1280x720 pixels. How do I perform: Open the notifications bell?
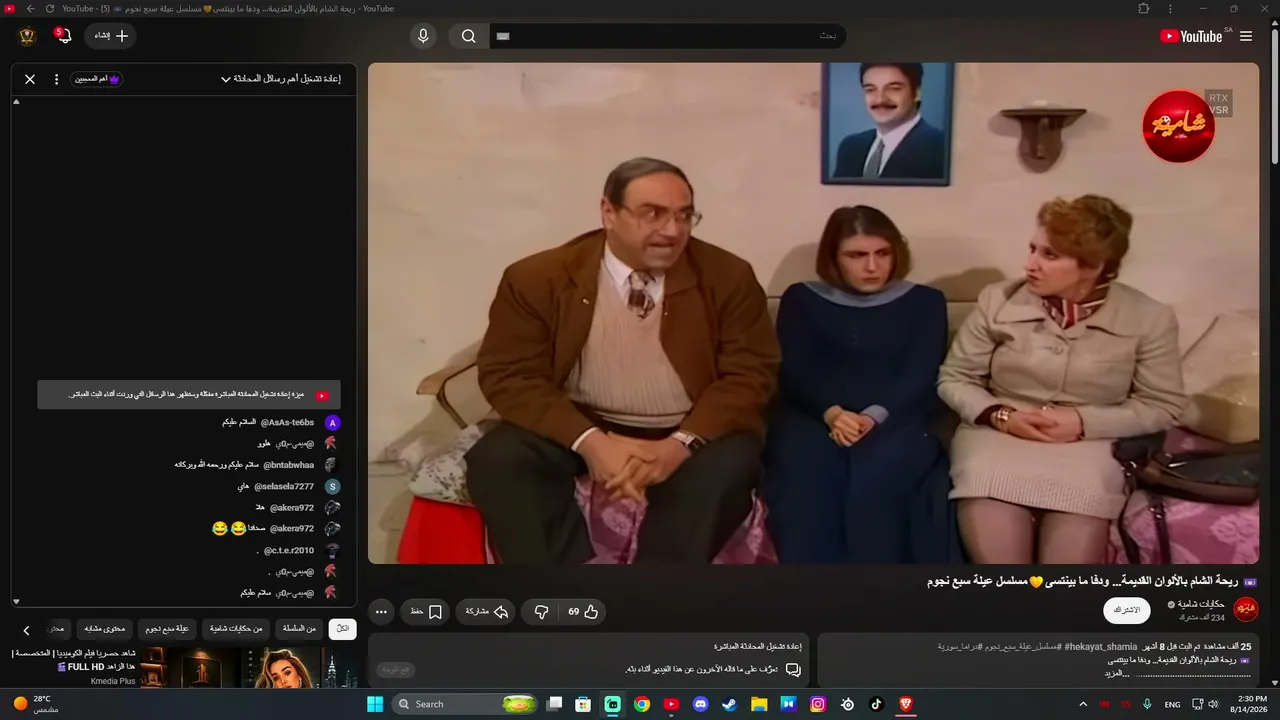[64, 36]
